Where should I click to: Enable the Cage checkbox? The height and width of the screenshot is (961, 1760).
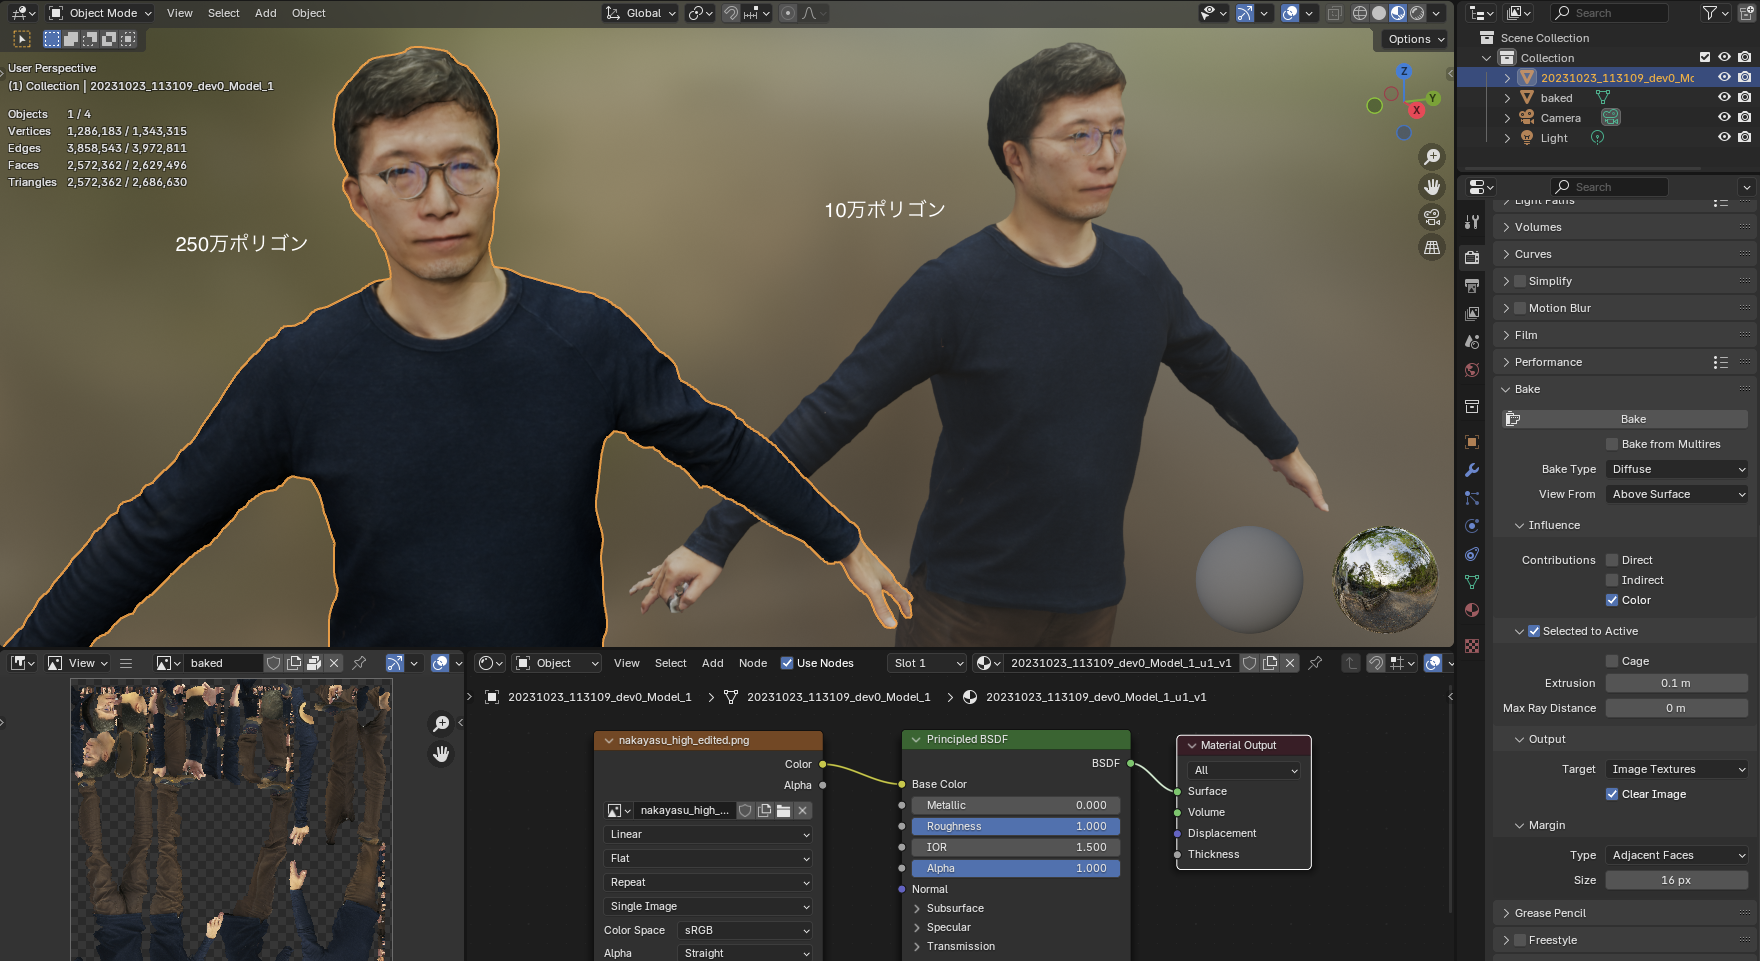[1612, 661]
